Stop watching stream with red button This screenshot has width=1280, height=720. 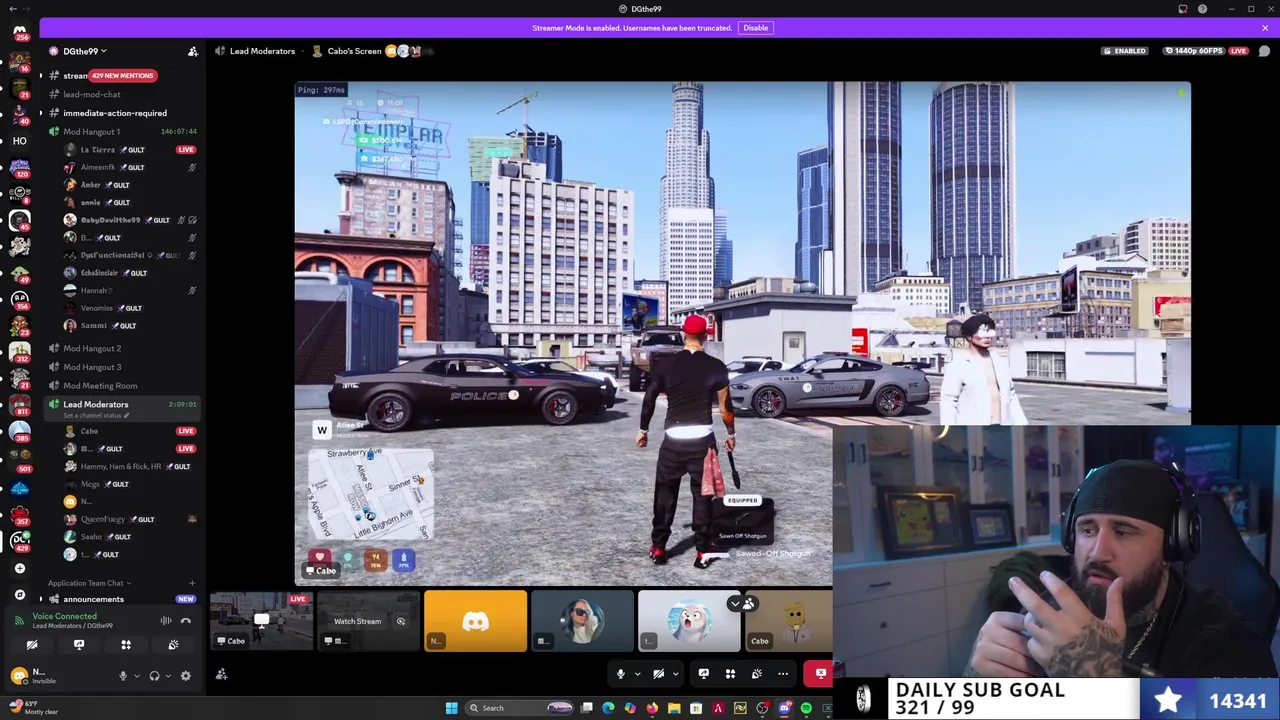(x=820, y=674)
